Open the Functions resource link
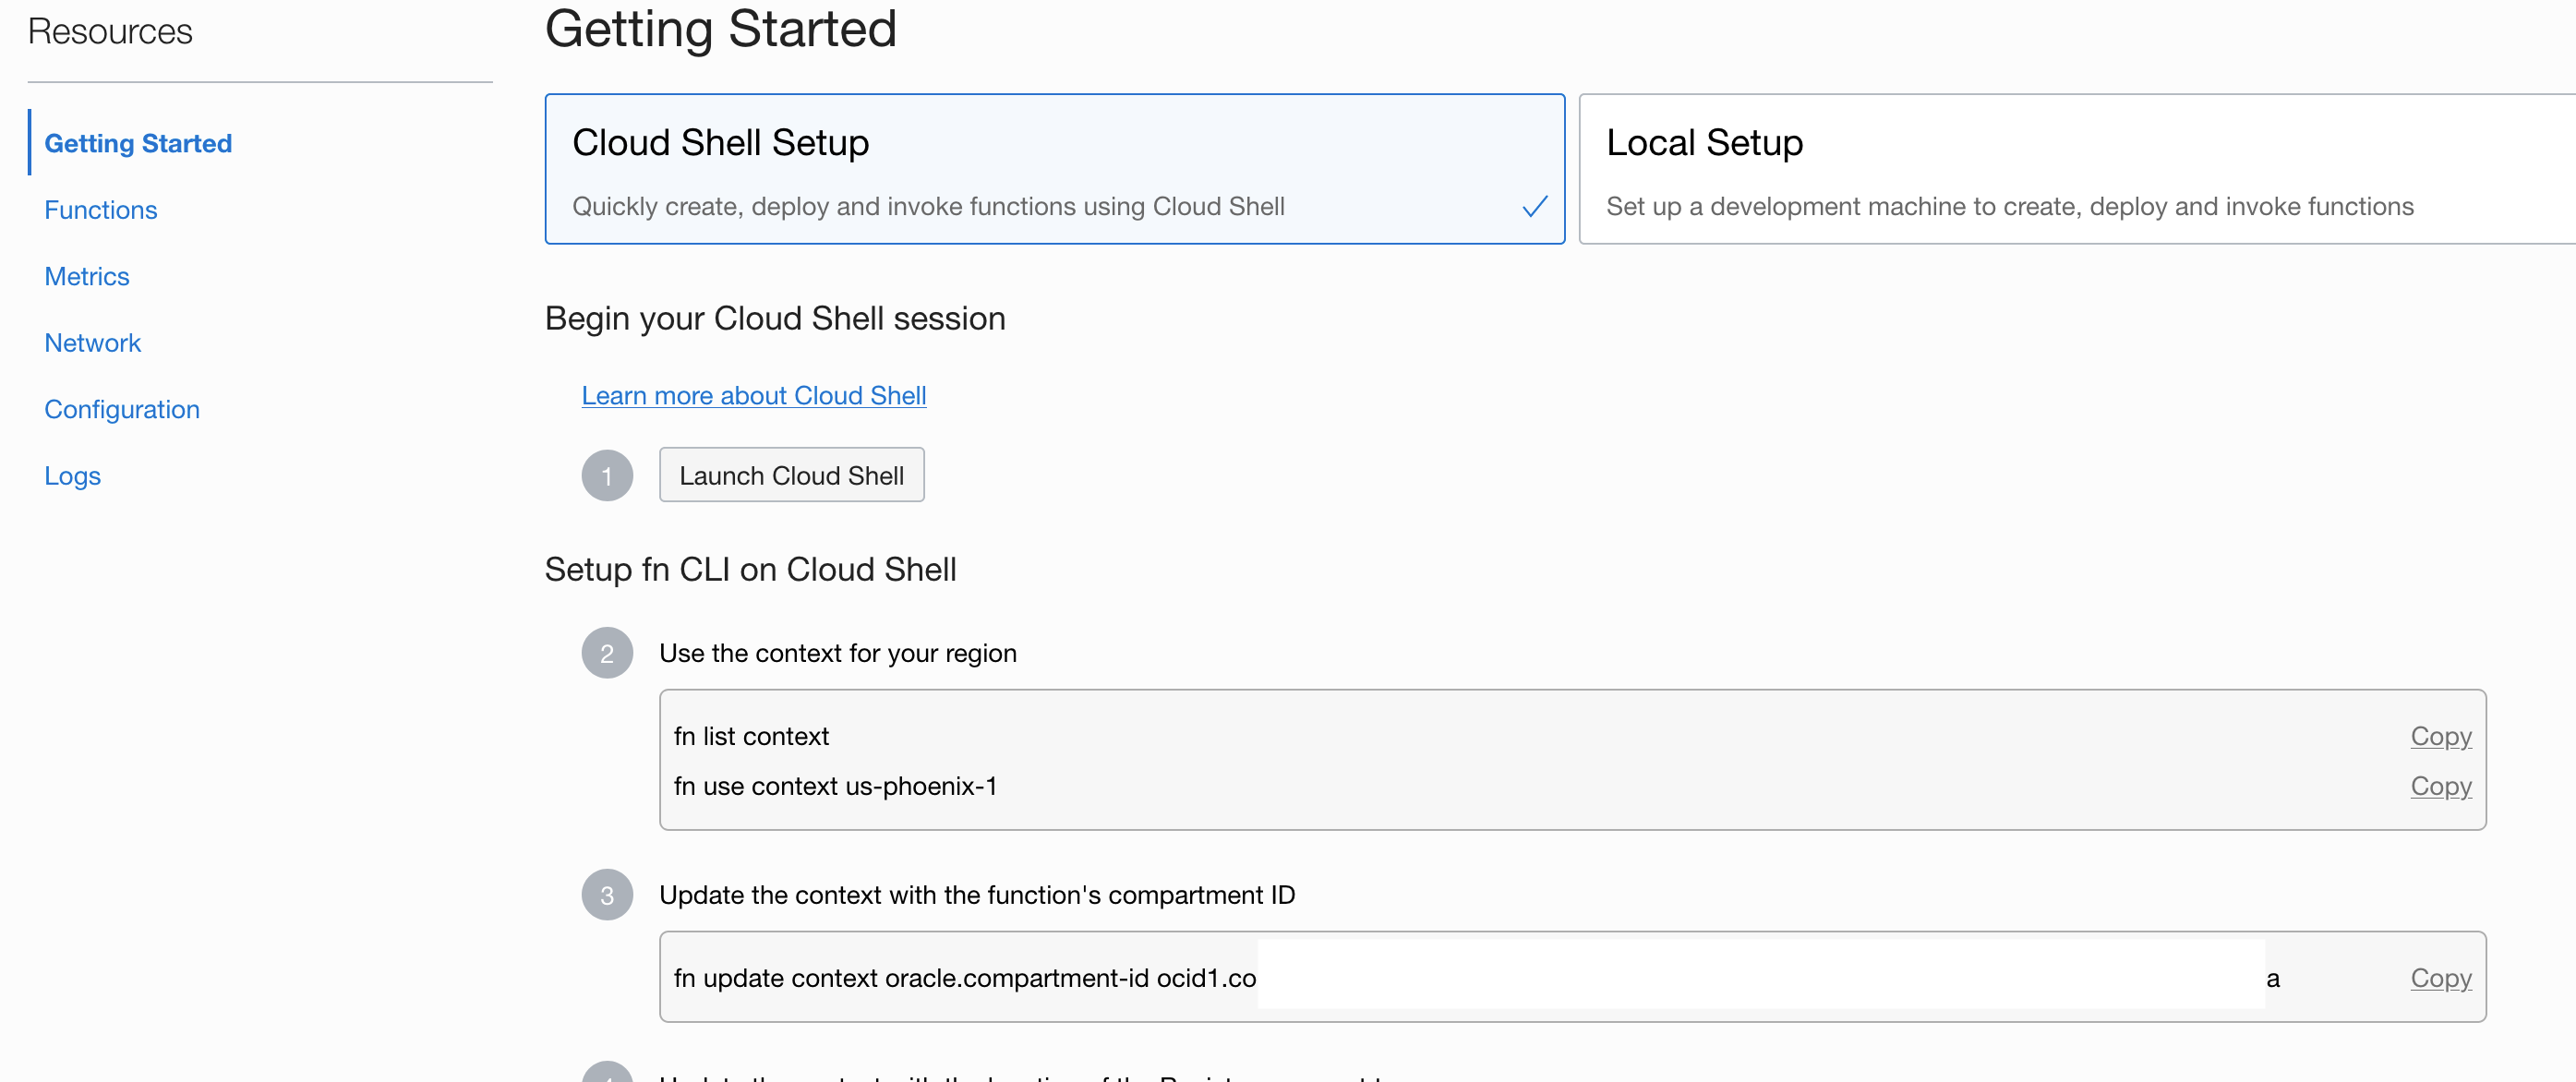 101,210
